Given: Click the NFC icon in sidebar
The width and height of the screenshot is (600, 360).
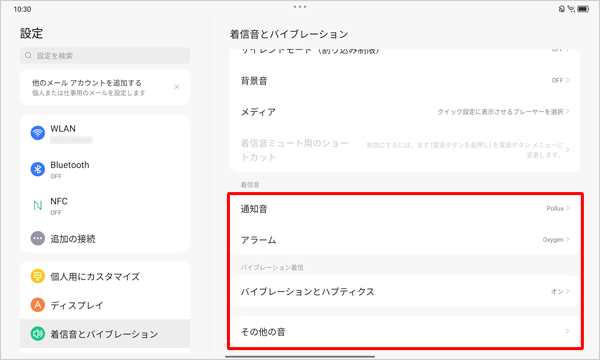Looking at the screenshot, I should 38,206.
